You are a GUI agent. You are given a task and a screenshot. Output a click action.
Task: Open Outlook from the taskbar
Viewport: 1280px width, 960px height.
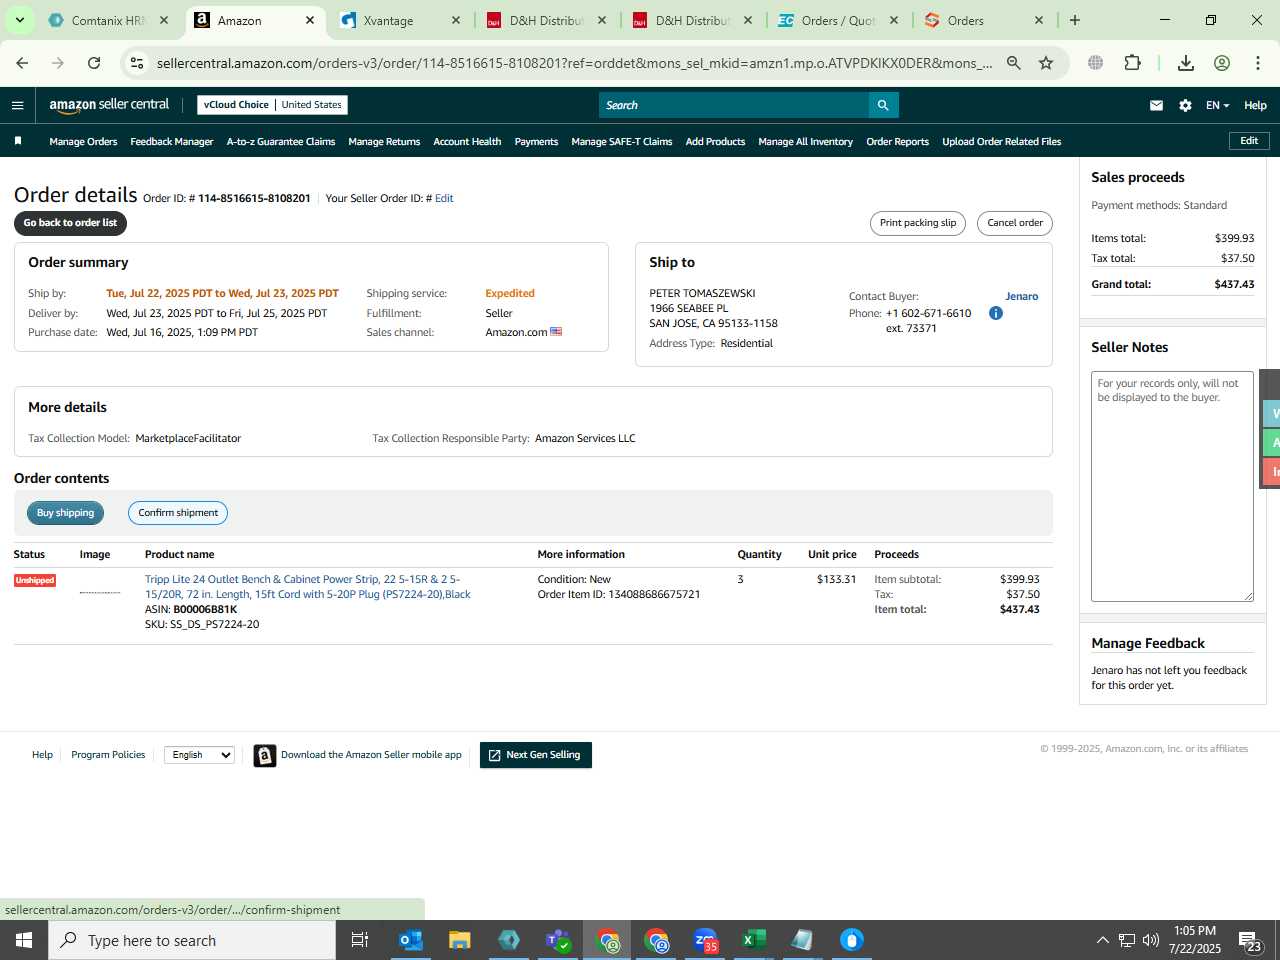411,940
